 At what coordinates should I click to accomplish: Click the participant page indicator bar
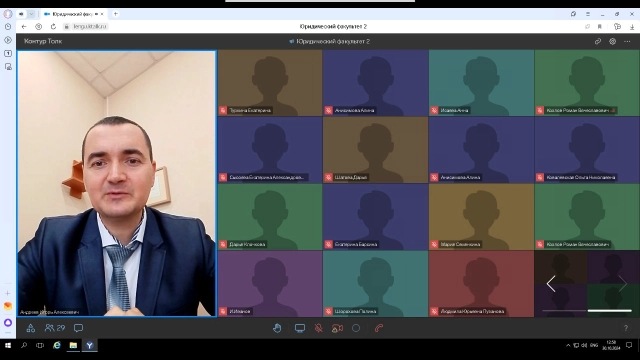[x=587, y=311]
